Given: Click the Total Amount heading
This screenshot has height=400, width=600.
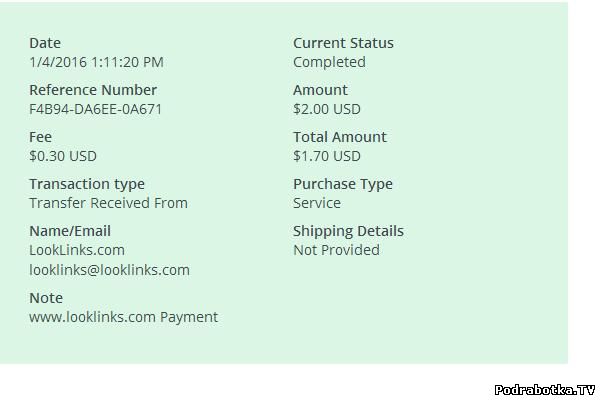Looking at the screenshot, I should click(x=340, y=137).
